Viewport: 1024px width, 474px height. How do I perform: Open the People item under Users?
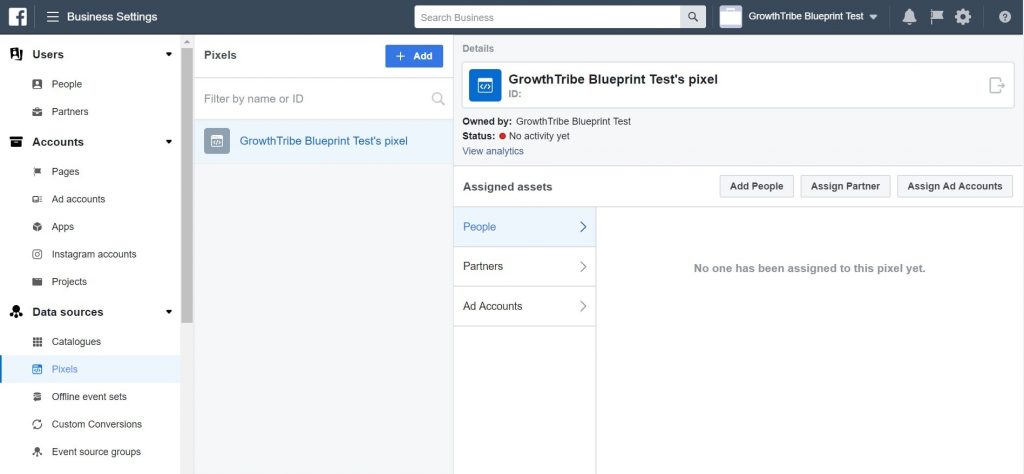(67, 84)
